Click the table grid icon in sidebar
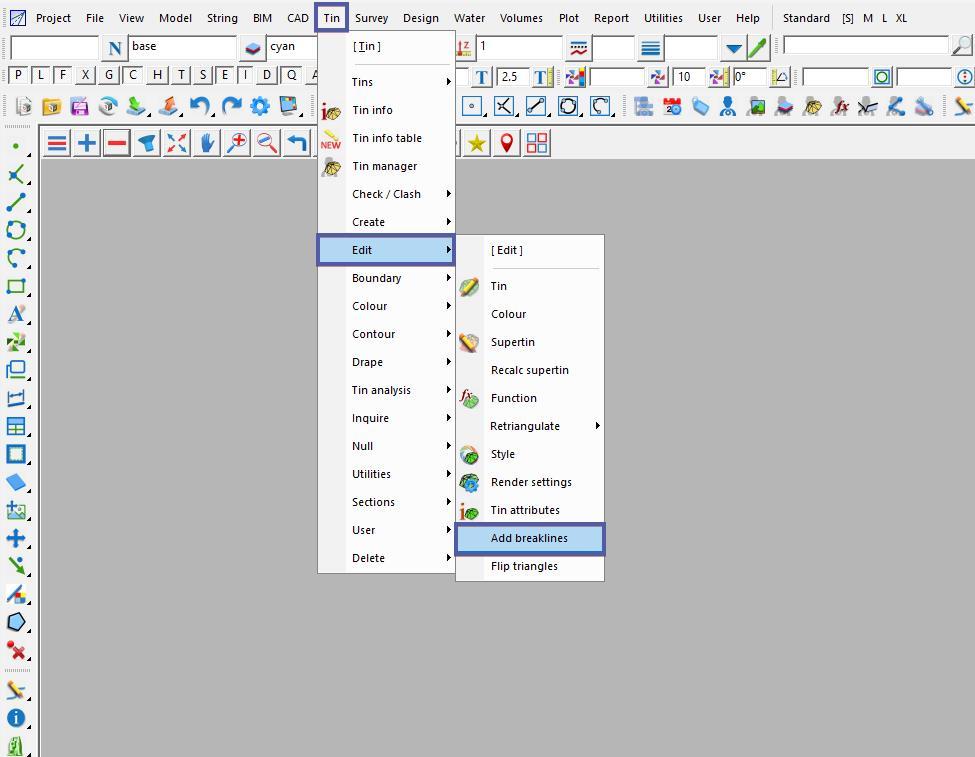Image resolution: width=975 pixels, height=757 pixels. point(16,426)
